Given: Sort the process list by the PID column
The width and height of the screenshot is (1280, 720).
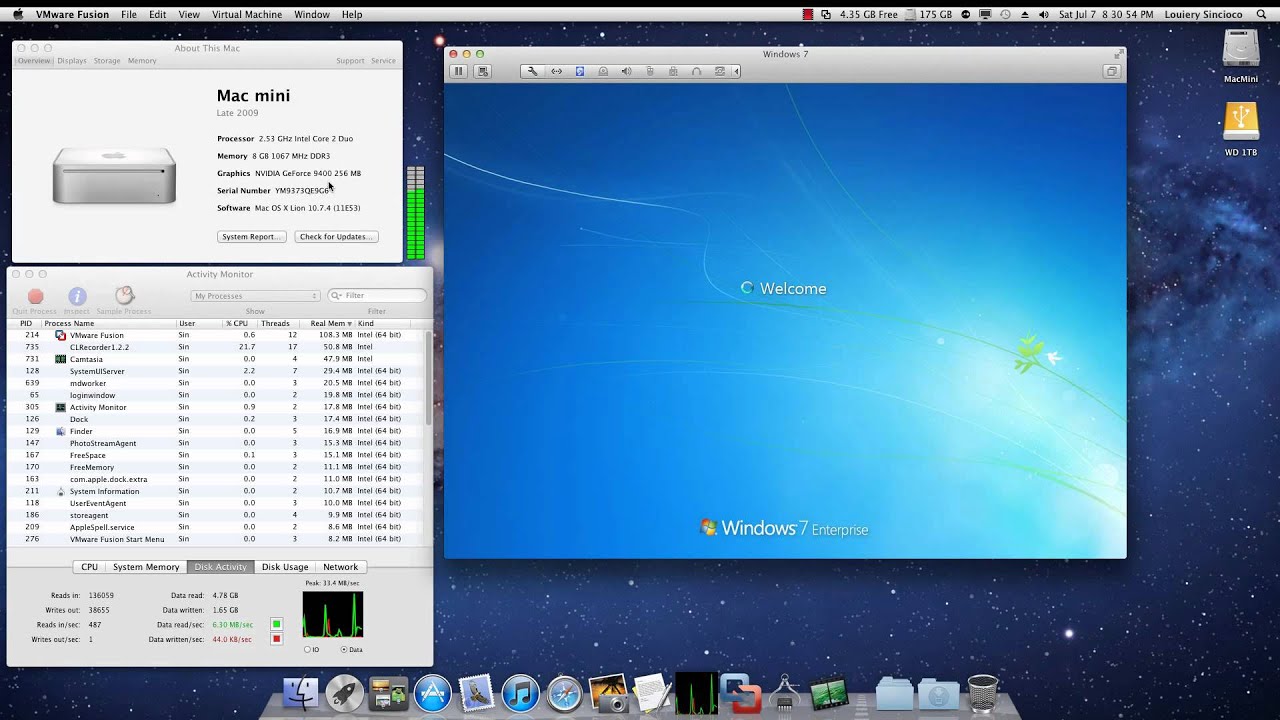Looking at the screenshot, I should pos(26,323).
